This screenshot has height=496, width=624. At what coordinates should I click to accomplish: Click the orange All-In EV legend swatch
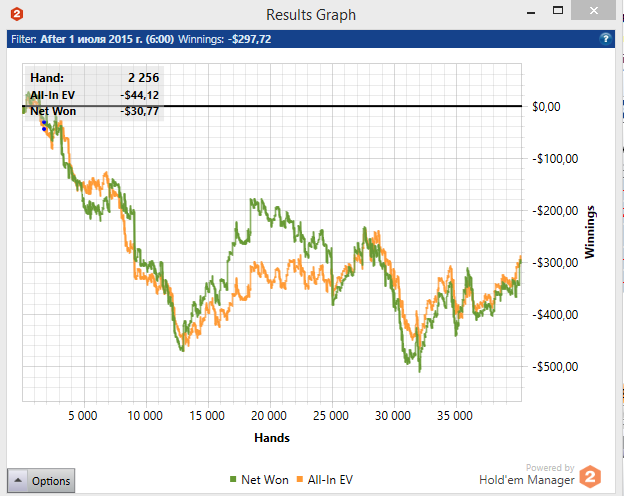pos(300,479)
